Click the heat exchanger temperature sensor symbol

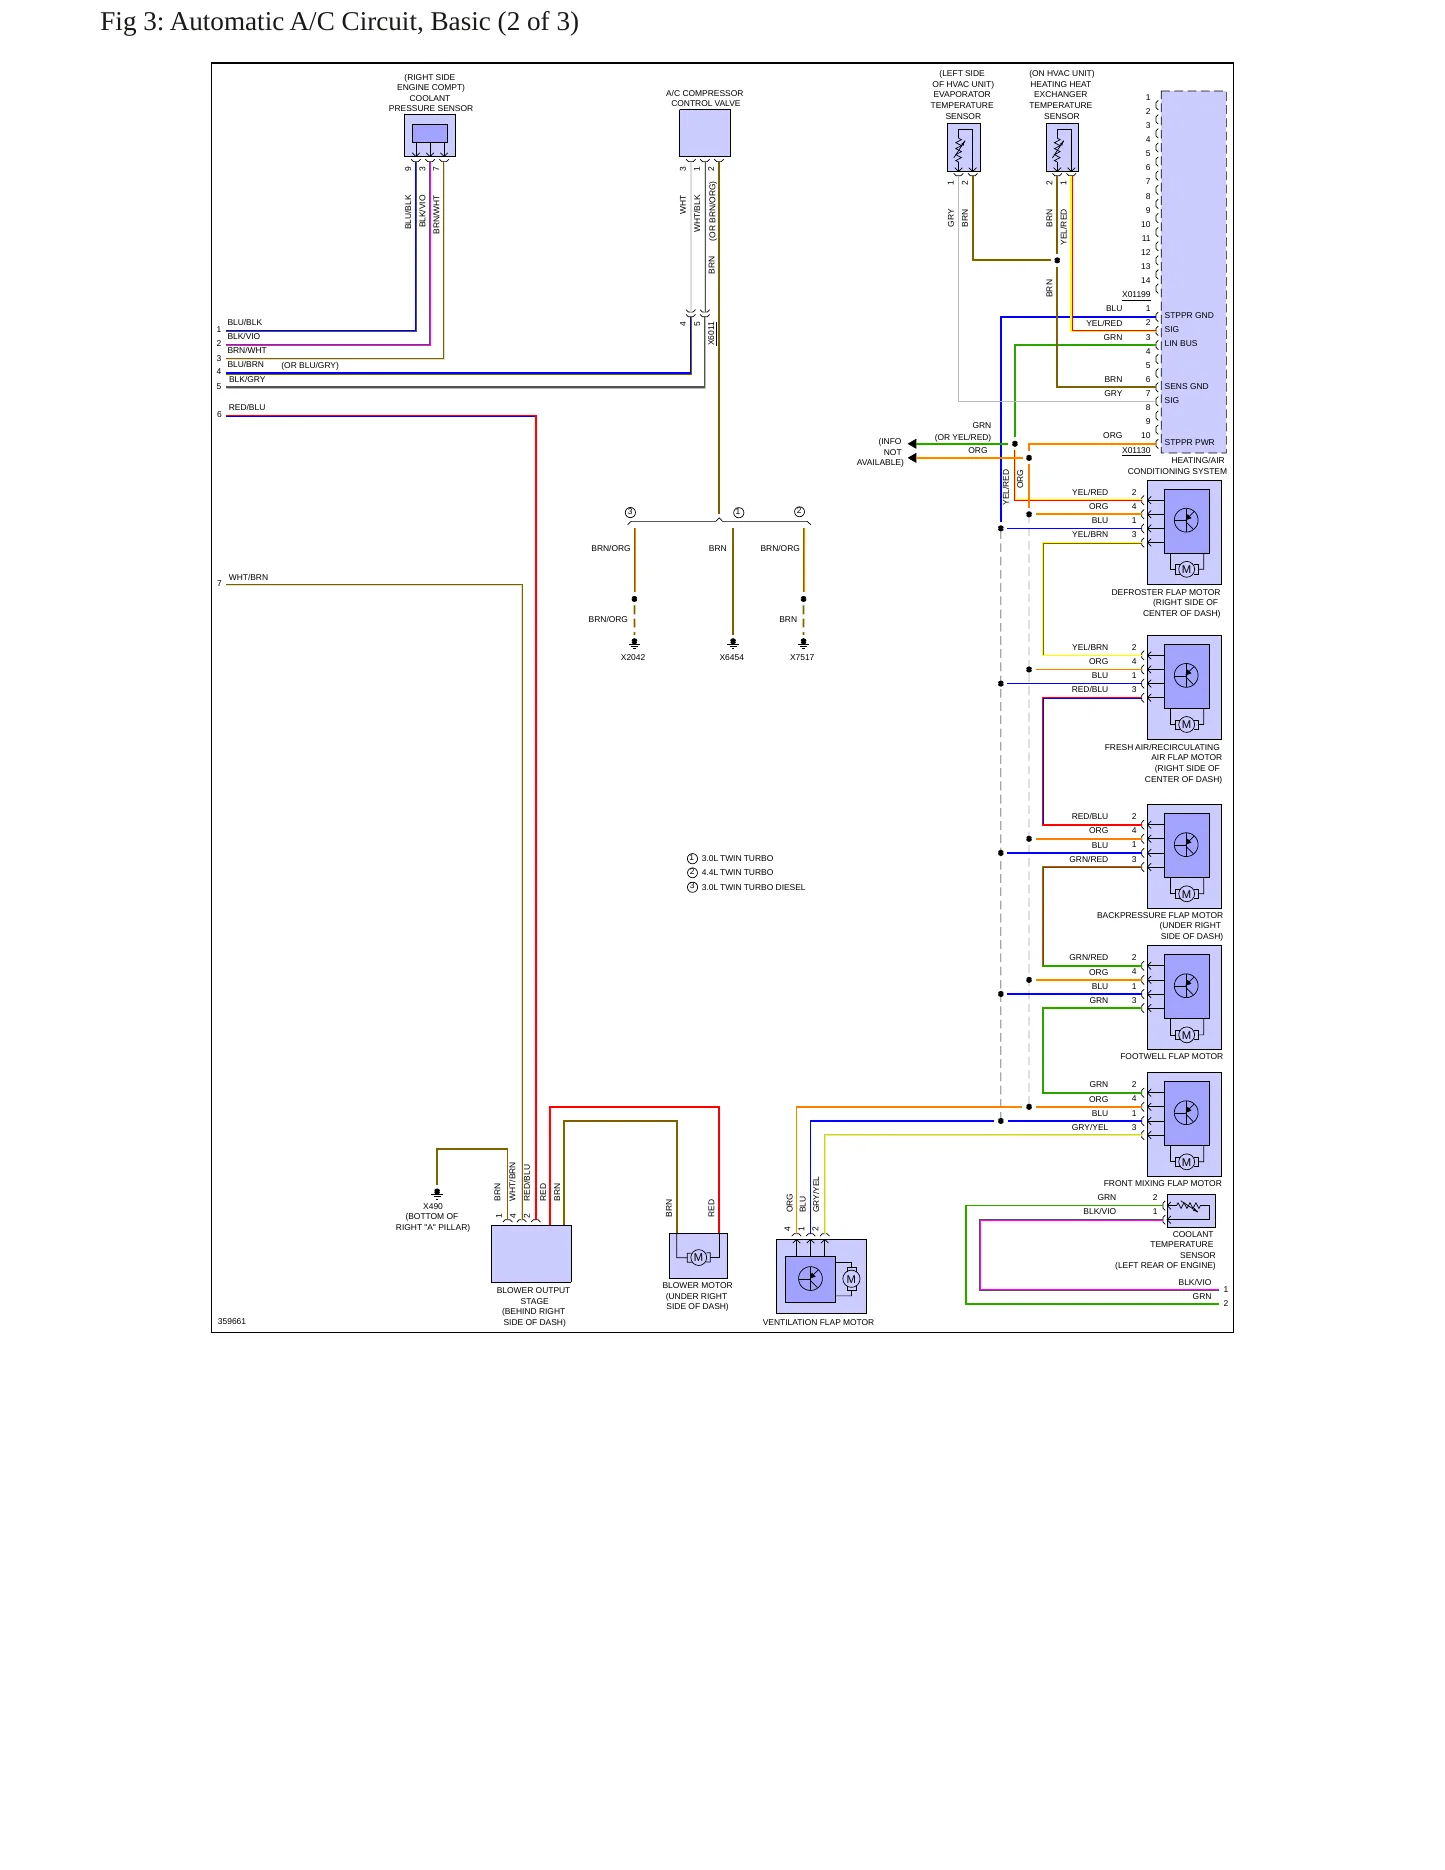[1062, 148]
